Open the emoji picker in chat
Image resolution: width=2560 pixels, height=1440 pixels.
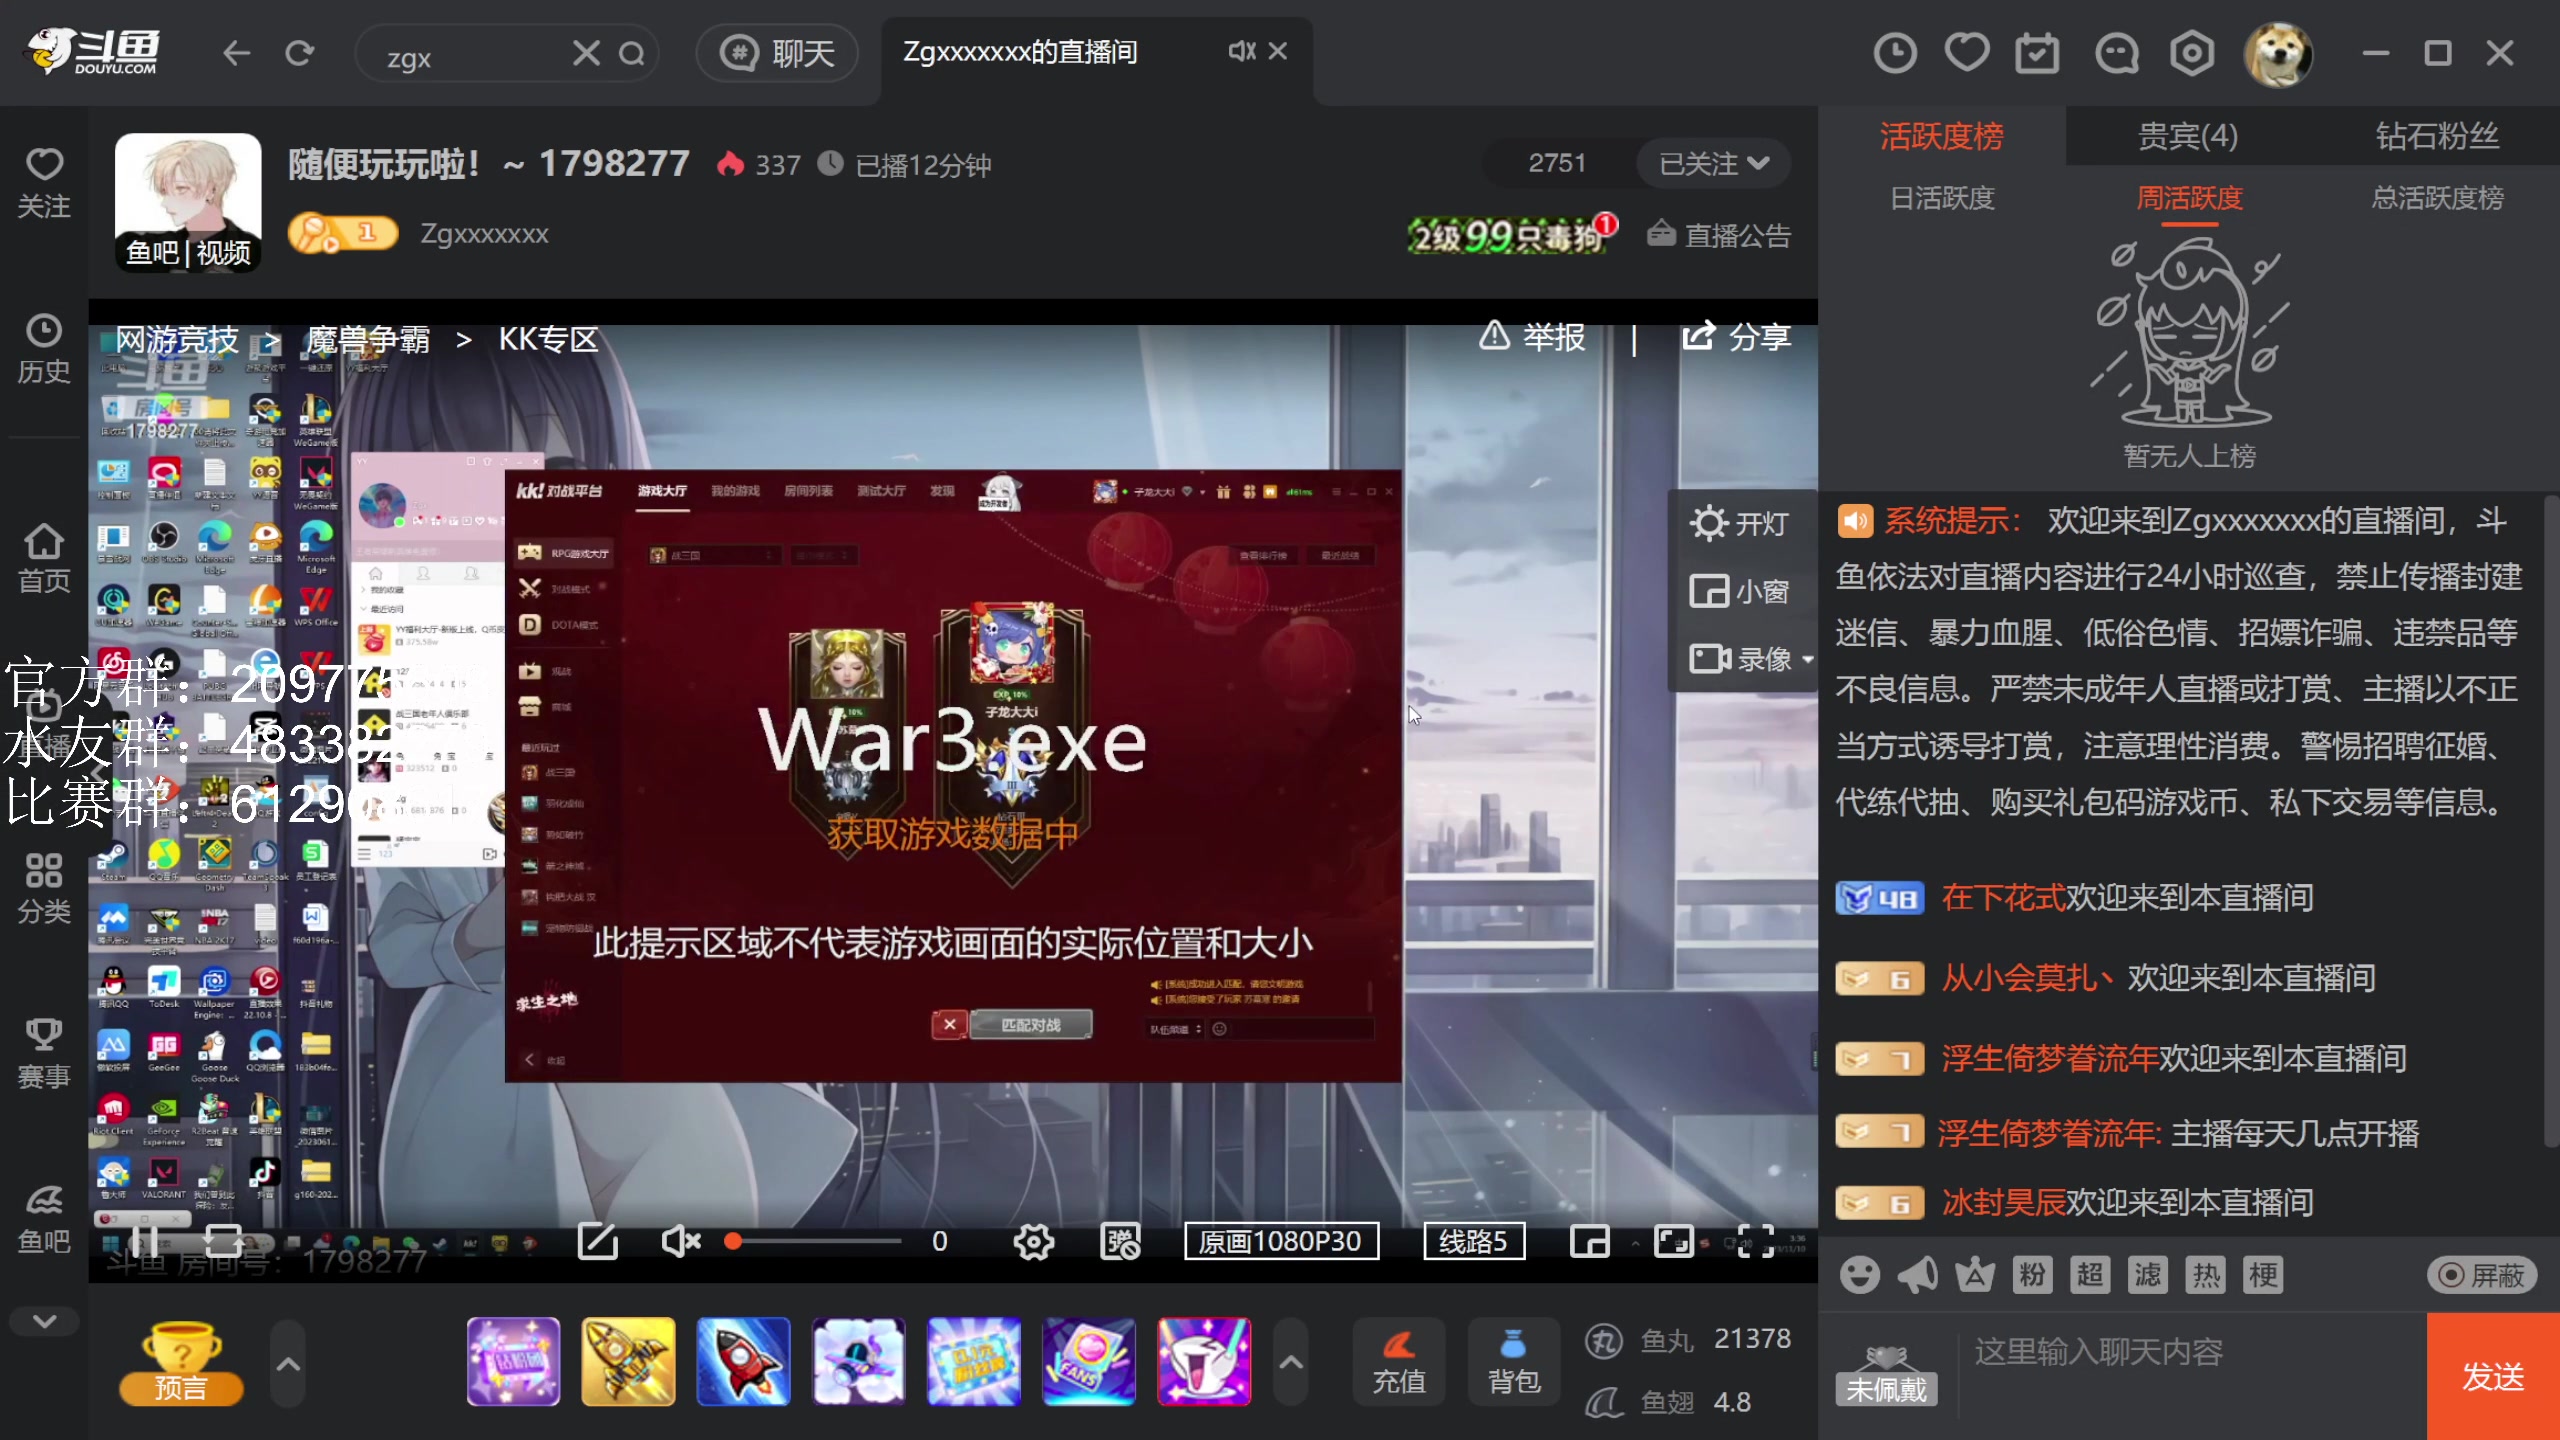pyautogui.click(x=1859, y=1275)
